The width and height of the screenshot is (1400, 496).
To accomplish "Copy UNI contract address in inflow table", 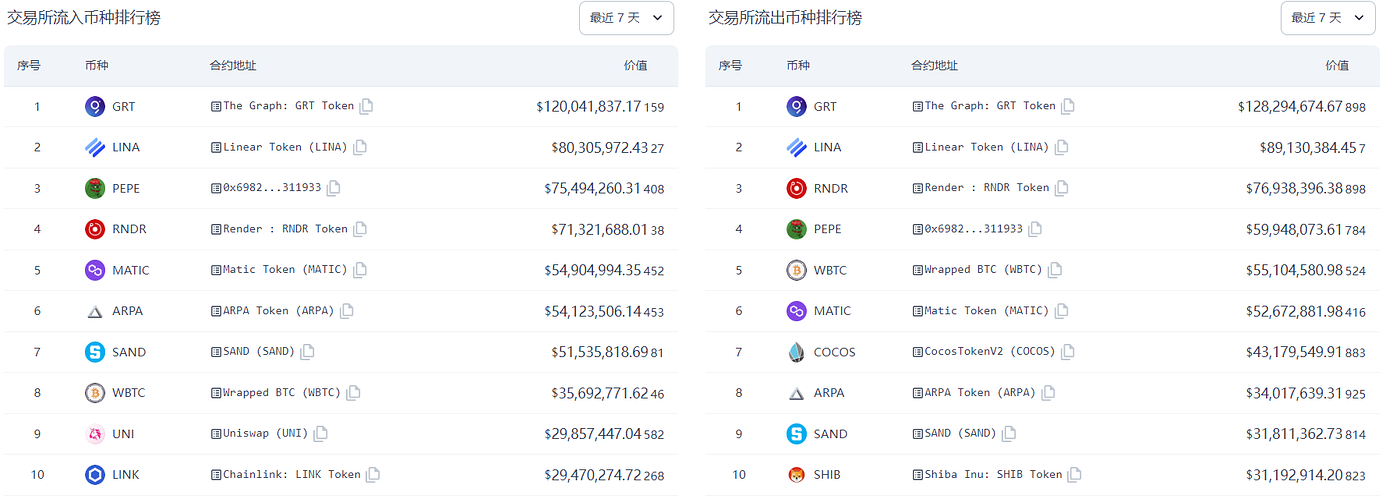I will [x=320, y=434].
